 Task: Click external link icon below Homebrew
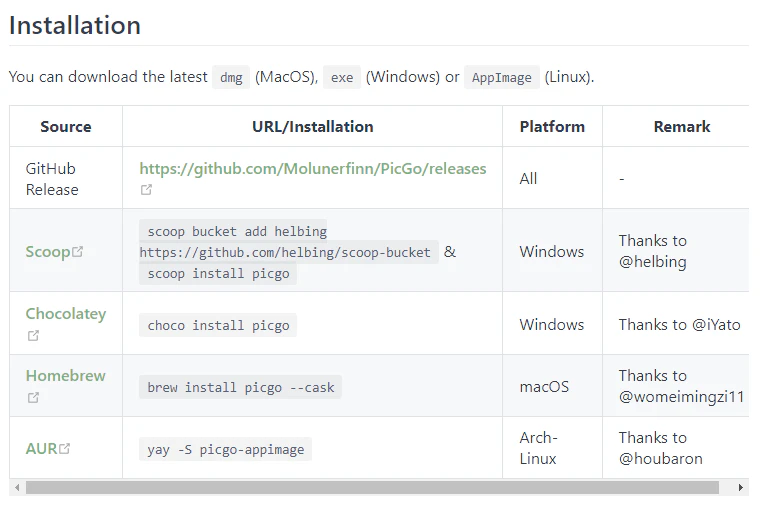tap(33, 397)
